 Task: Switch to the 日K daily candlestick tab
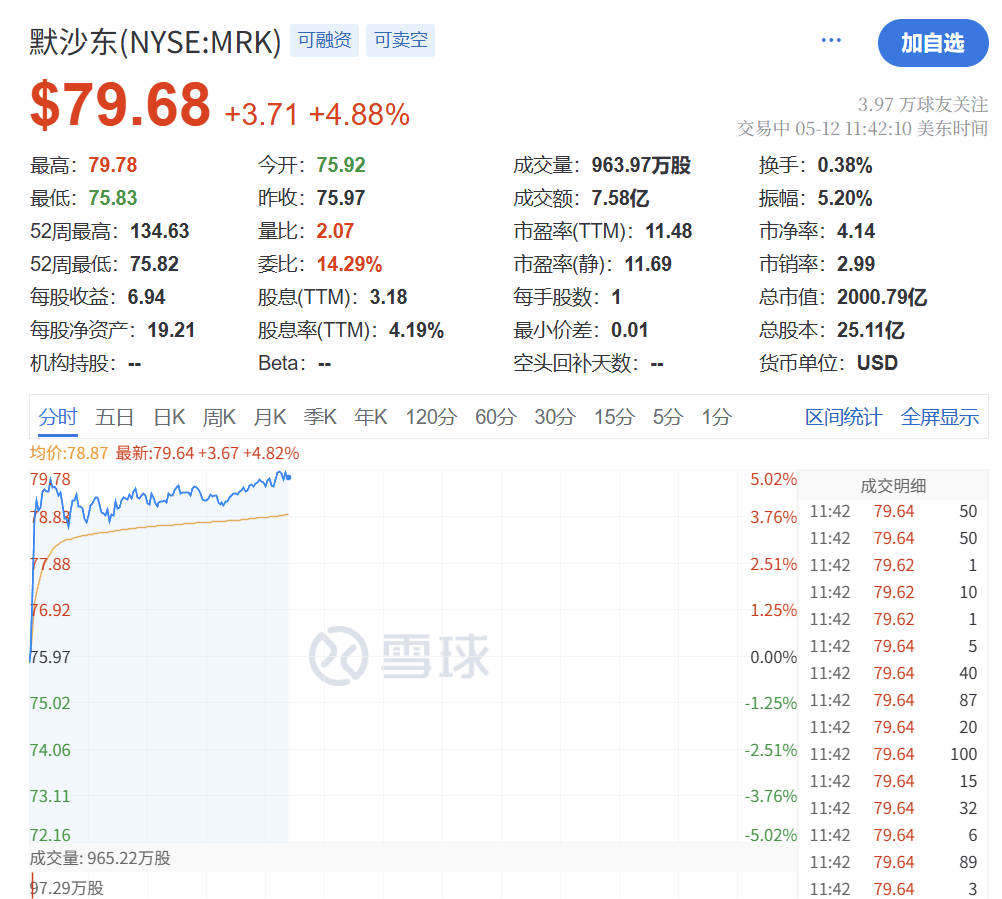pyautogui.click(x=168, y=417)
